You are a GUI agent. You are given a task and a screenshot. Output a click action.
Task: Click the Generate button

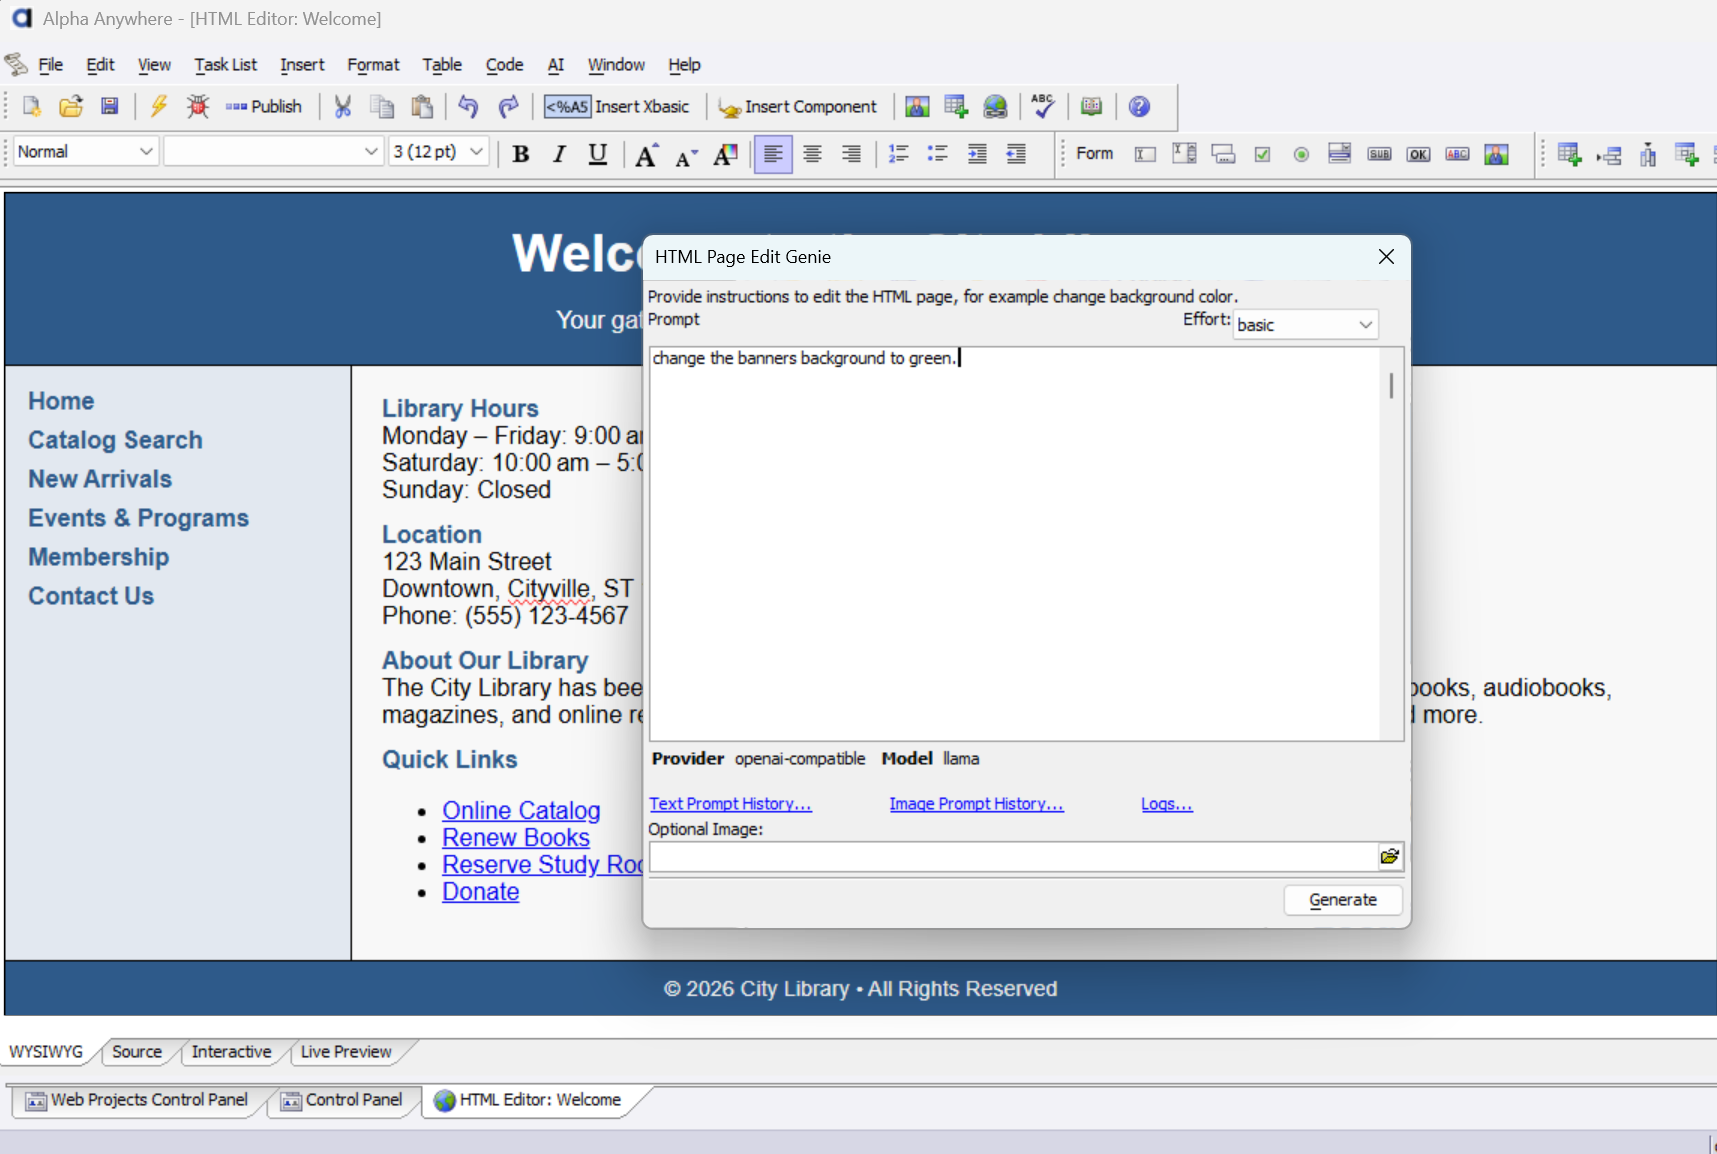[x=1343, y=900]
